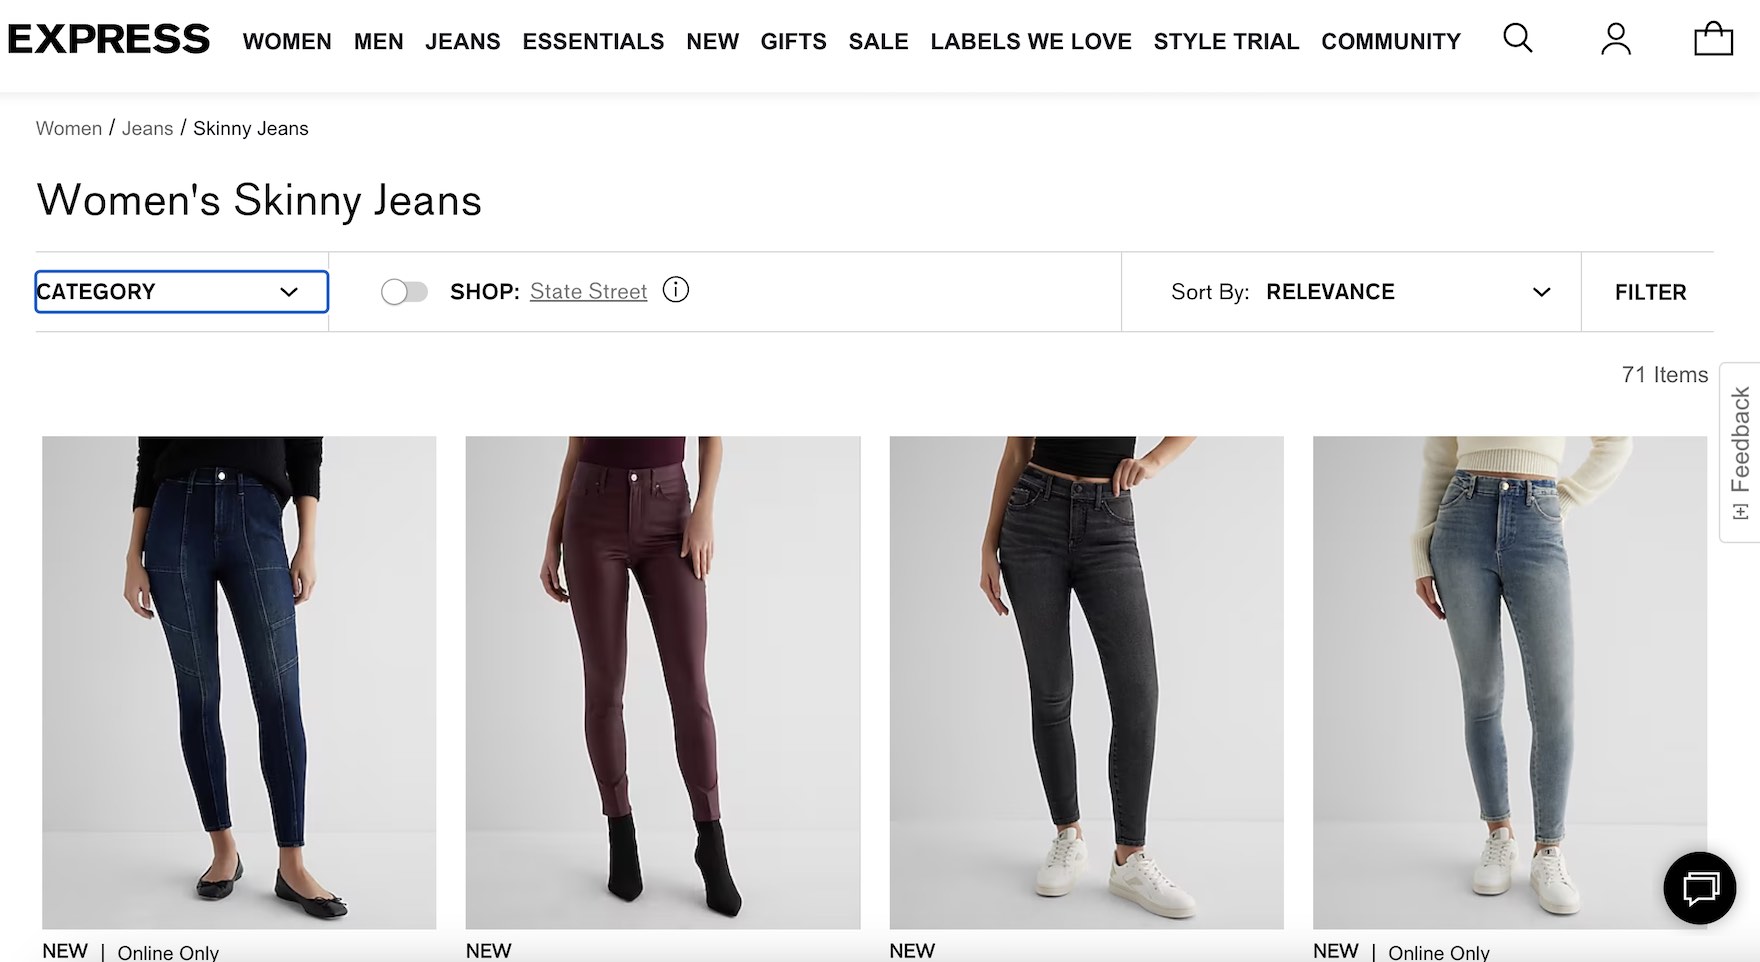The width and height of the screenshot is (1760, 962).
Task: Go to Jeans breadcrumb link
Action: tap(147, 128)
